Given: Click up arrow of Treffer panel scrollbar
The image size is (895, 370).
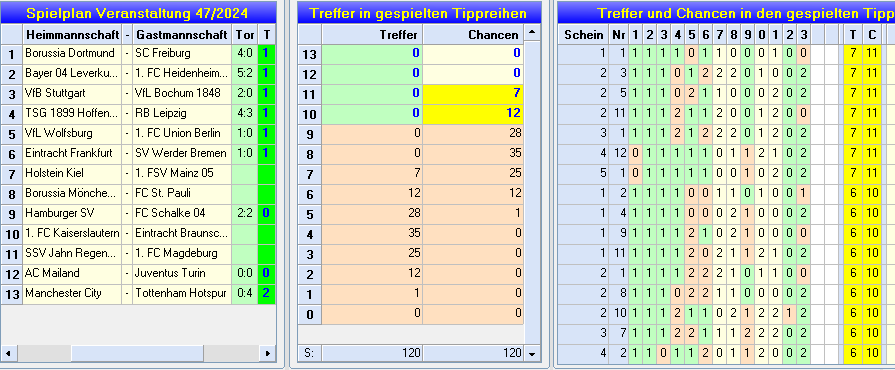Looking at the screenshot, I should click(x=532, y=33).
